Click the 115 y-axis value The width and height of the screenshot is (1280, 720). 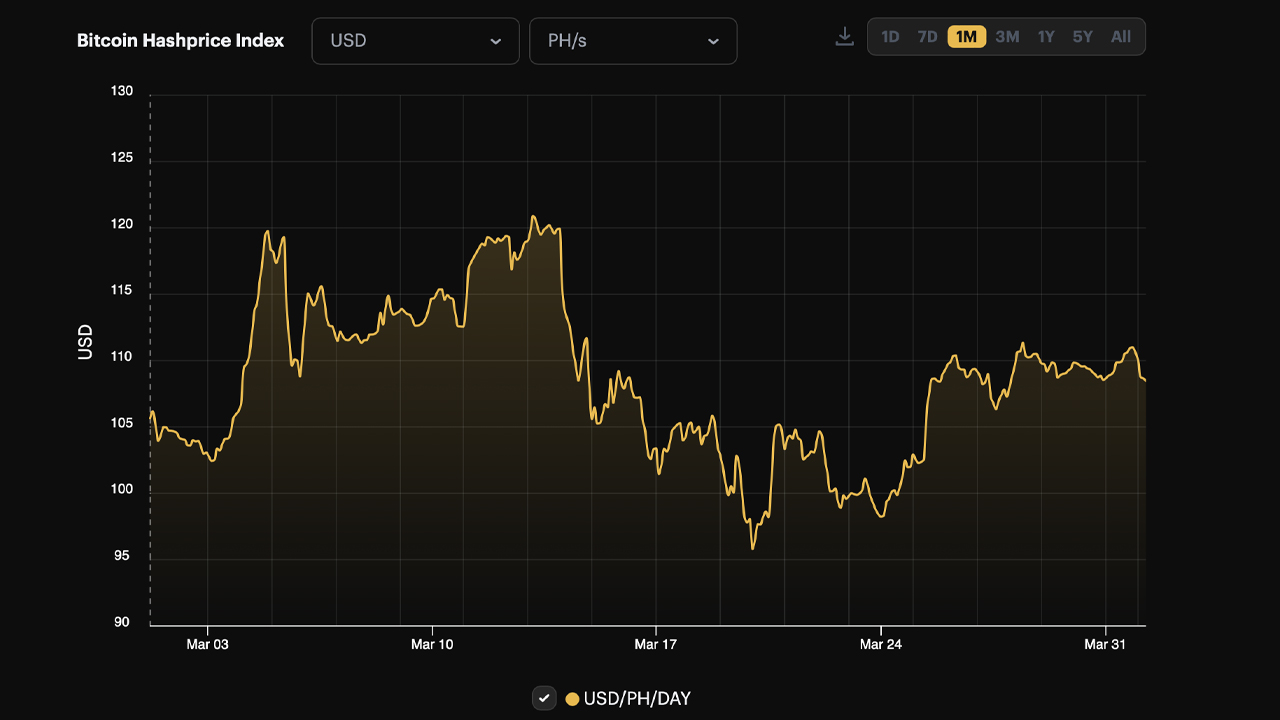click(x=122, y=291)
